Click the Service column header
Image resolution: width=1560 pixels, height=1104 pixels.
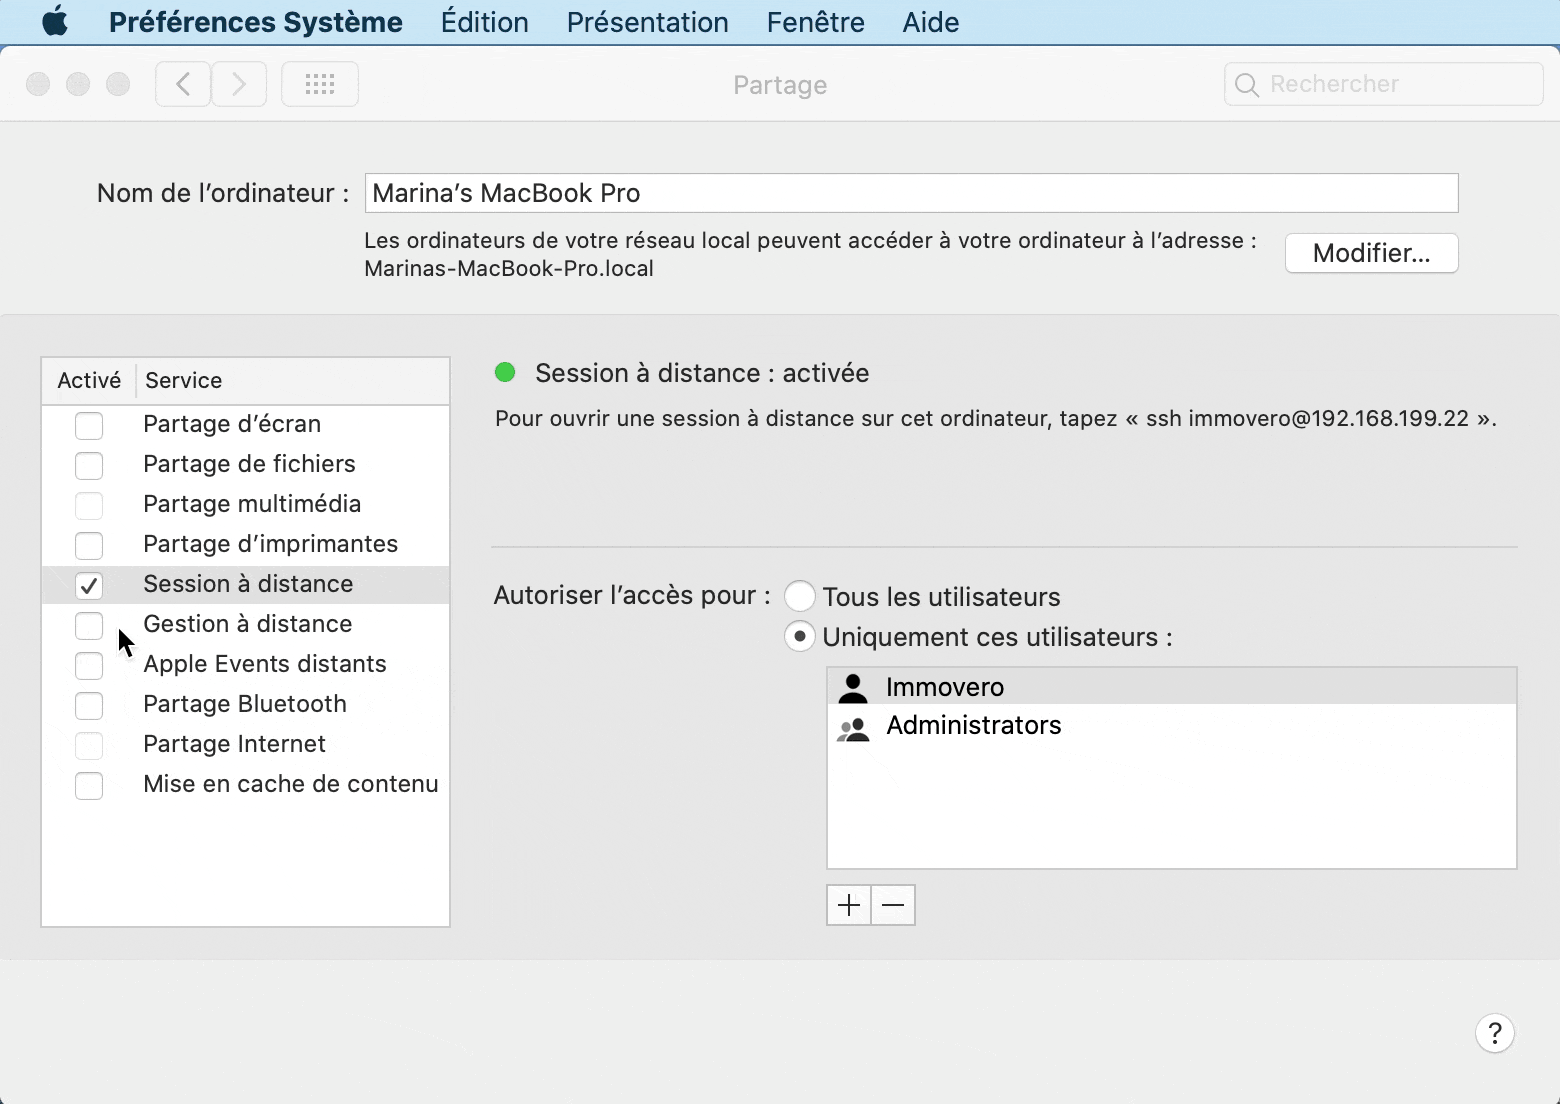point(292,380)
